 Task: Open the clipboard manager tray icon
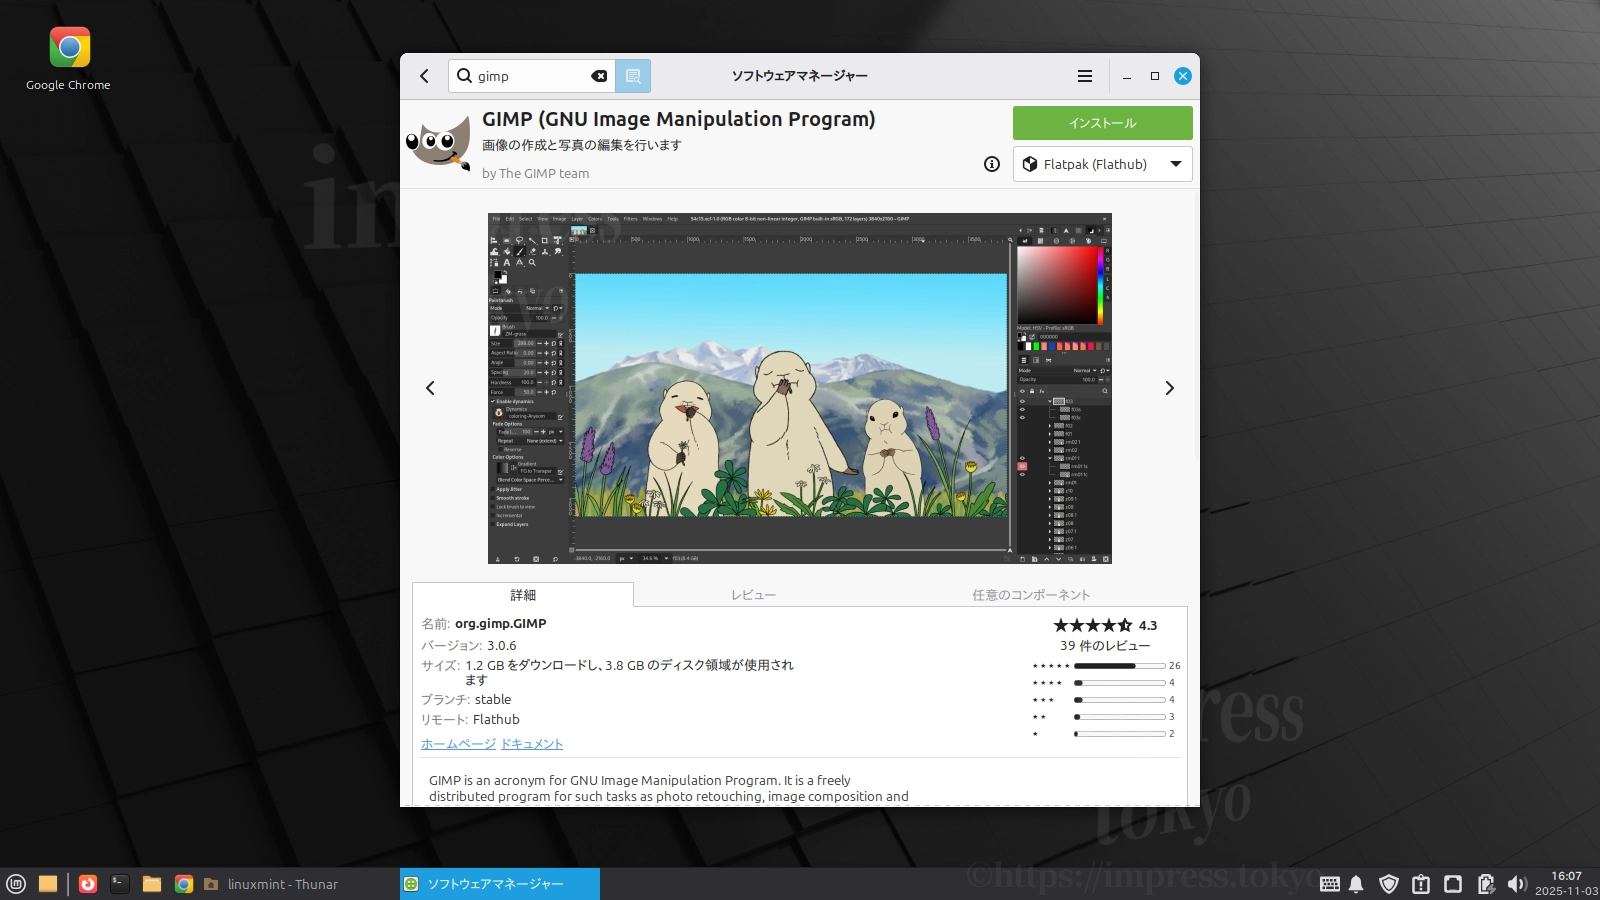point(1486,884)
